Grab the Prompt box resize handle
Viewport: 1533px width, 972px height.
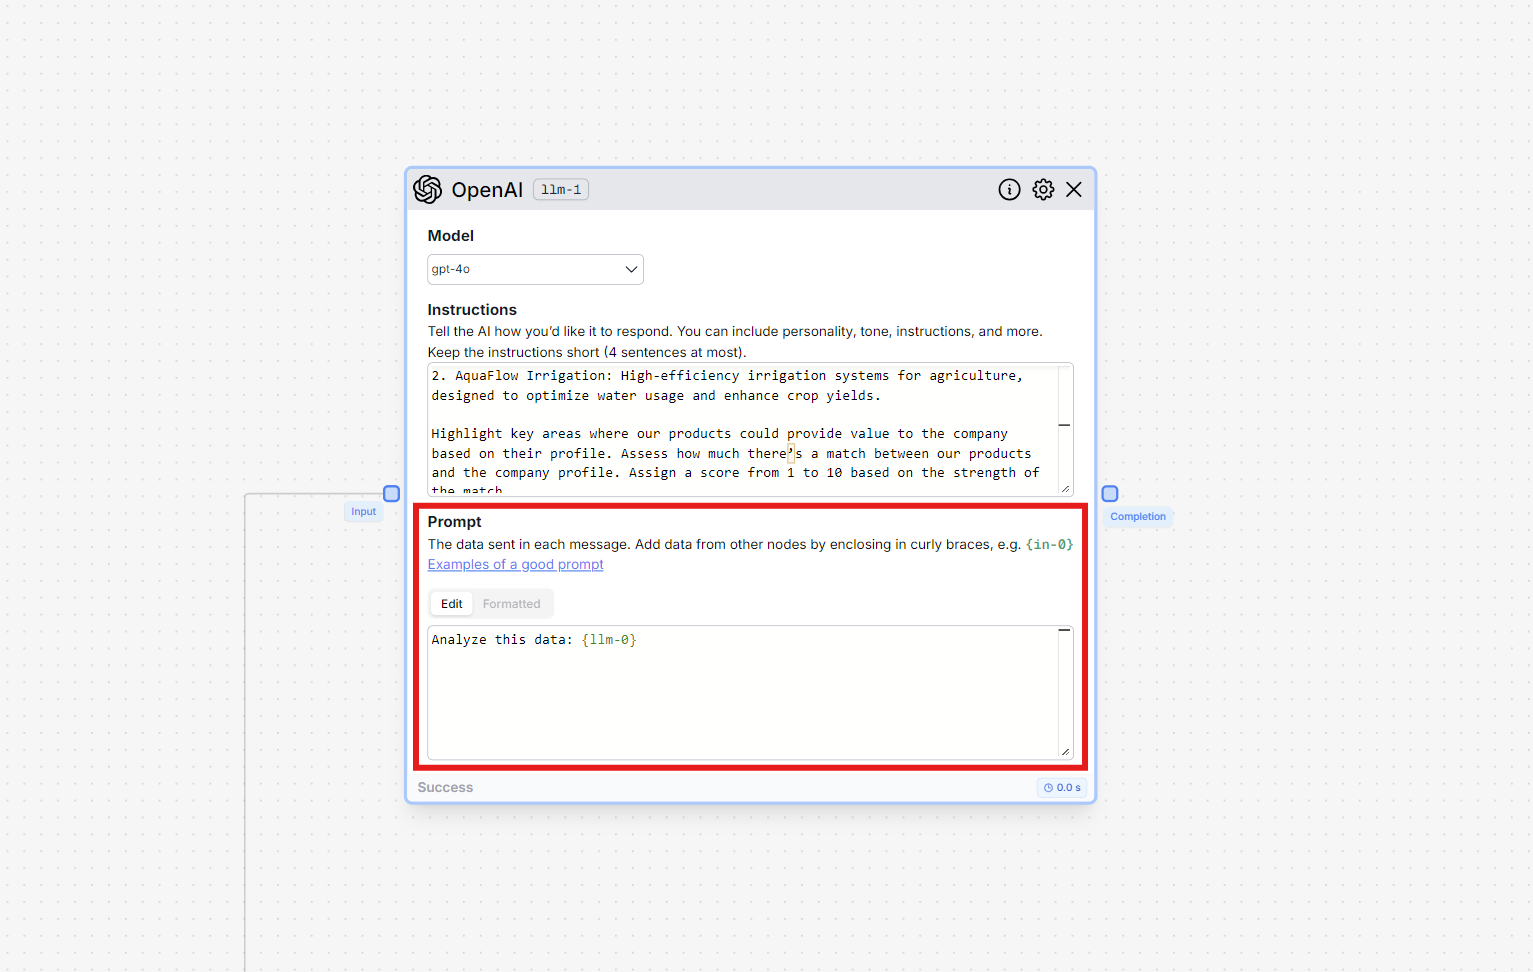point(1066,752)
